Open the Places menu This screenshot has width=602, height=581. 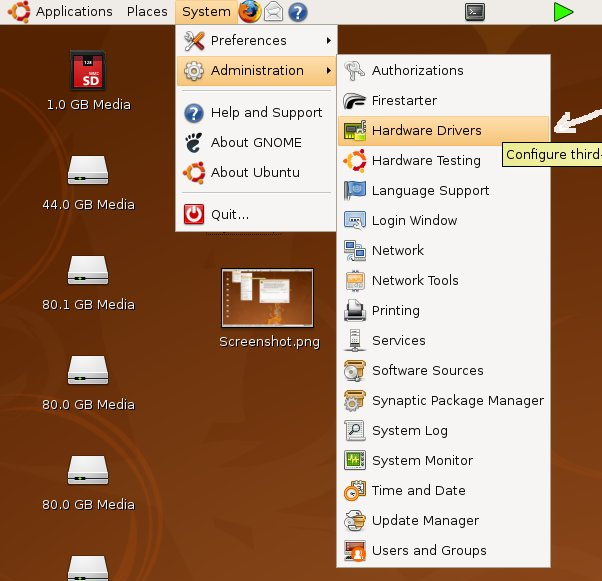(x=147, y=12)
